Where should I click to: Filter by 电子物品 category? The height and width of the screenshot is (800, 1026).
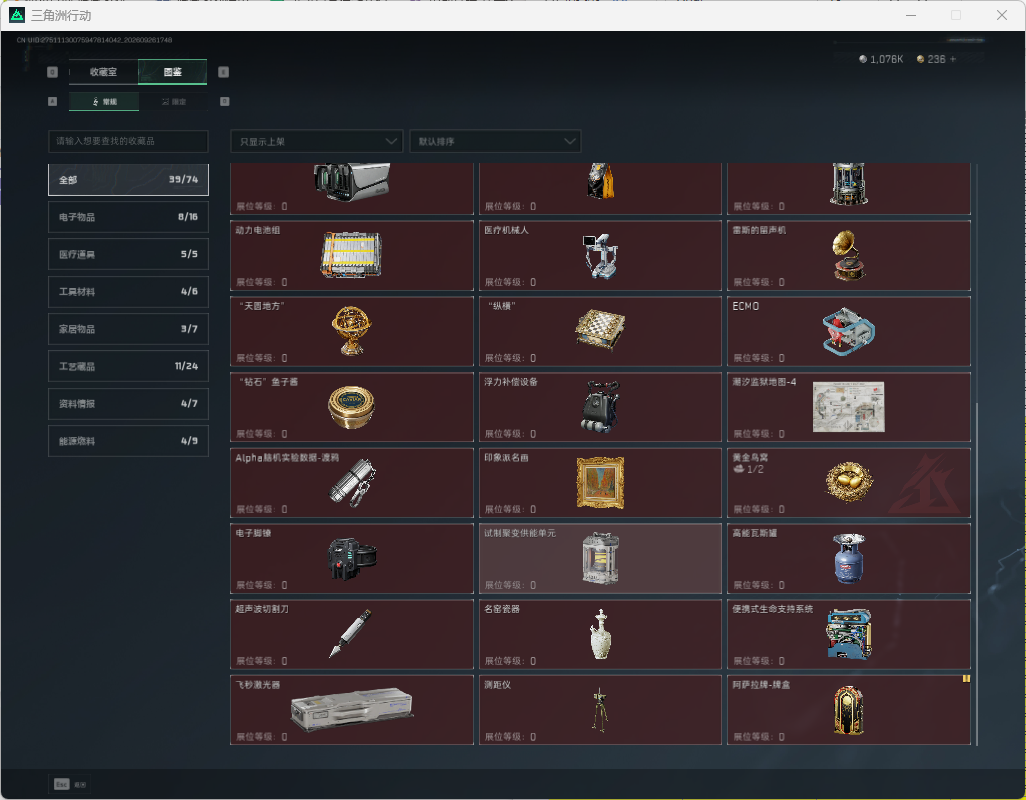coord(128,217)
